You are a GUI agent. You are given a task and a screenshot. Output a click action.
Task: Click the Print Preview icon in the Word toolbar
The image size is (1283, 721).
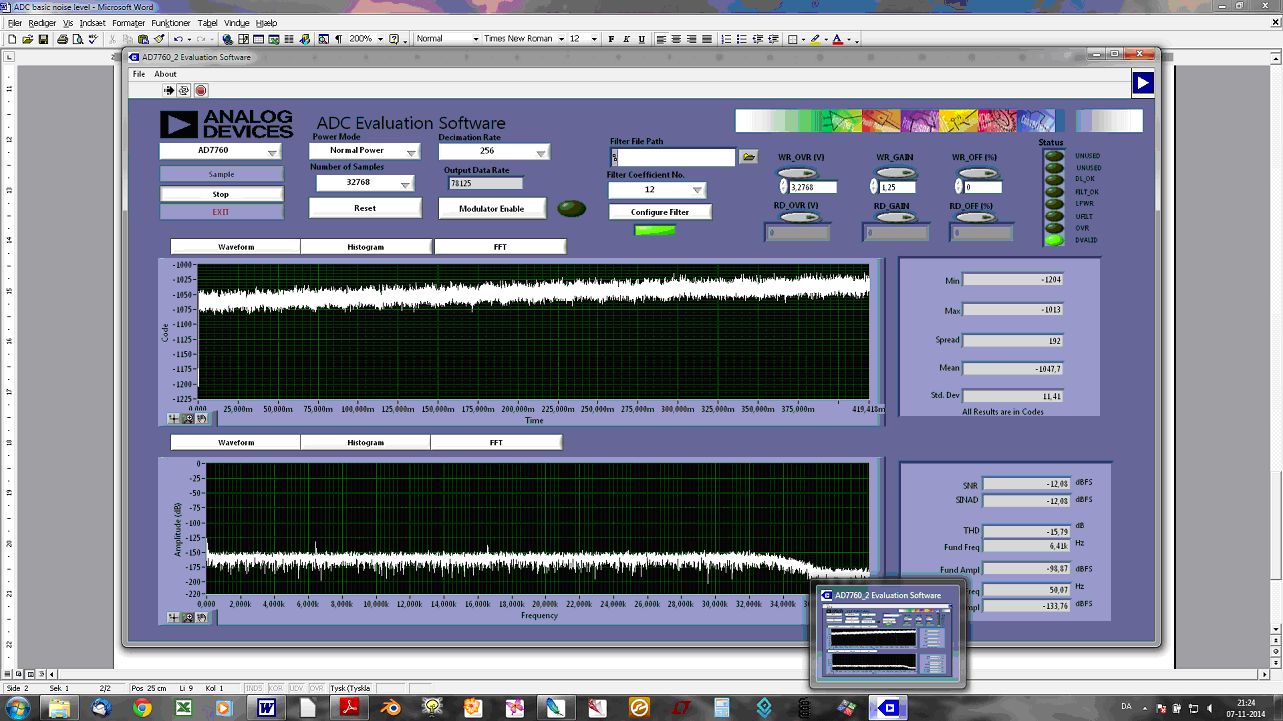click(x=78, y=39)
